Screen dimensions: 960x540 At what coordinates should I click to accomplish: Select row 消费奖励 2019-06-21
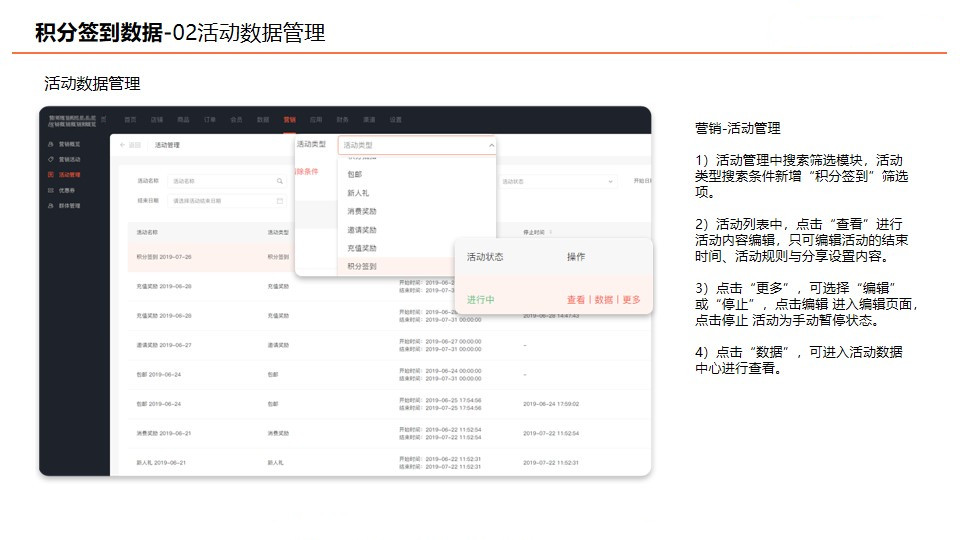389,433
